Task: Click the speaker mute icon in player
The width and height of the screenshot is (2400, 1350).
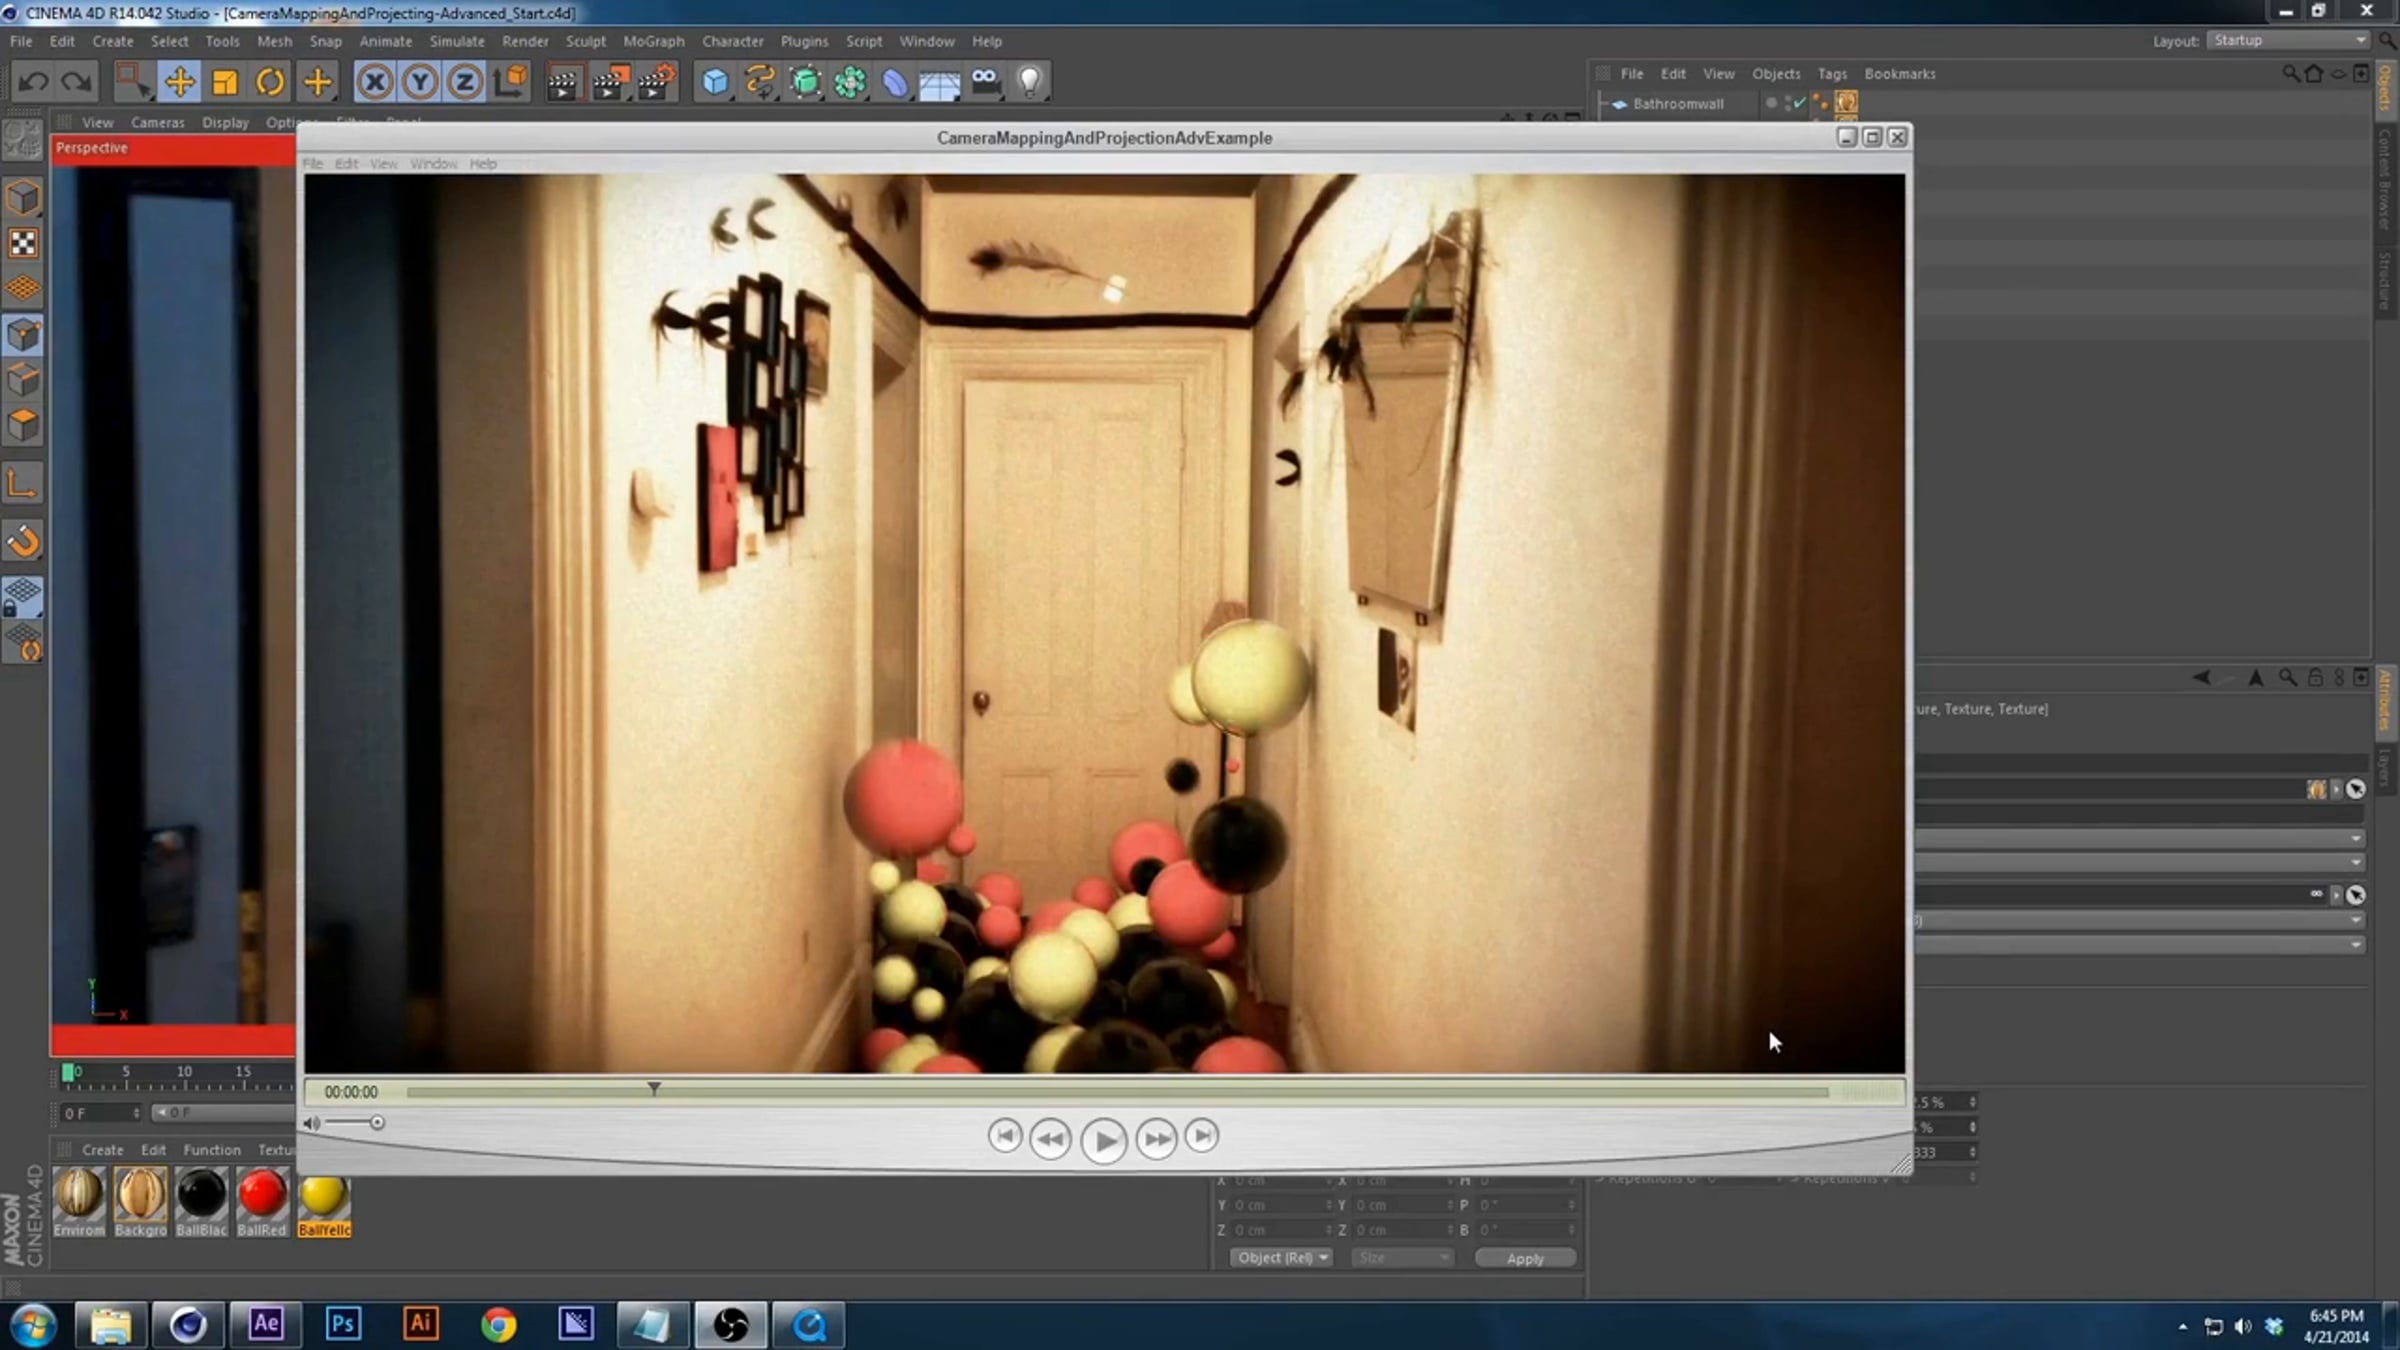Action: click(312, 1123)
